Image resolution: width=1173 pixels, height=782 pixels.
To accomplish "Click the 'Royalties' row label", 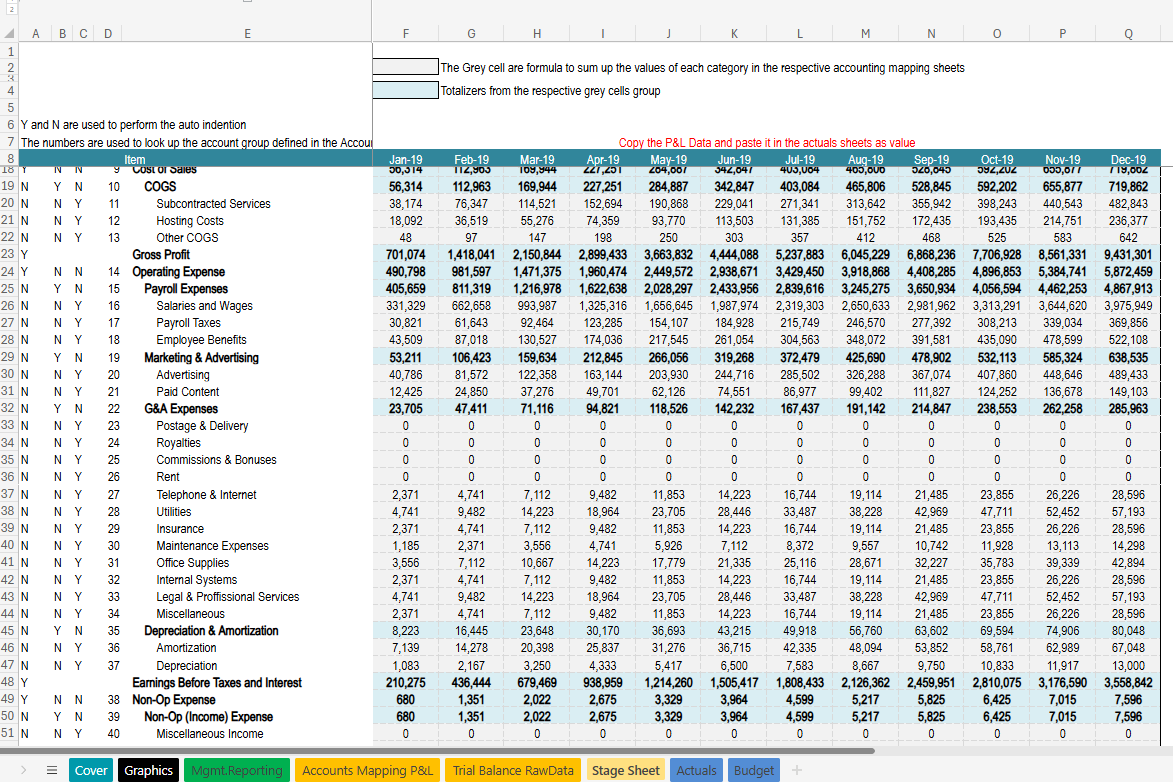I will (178, 443).
